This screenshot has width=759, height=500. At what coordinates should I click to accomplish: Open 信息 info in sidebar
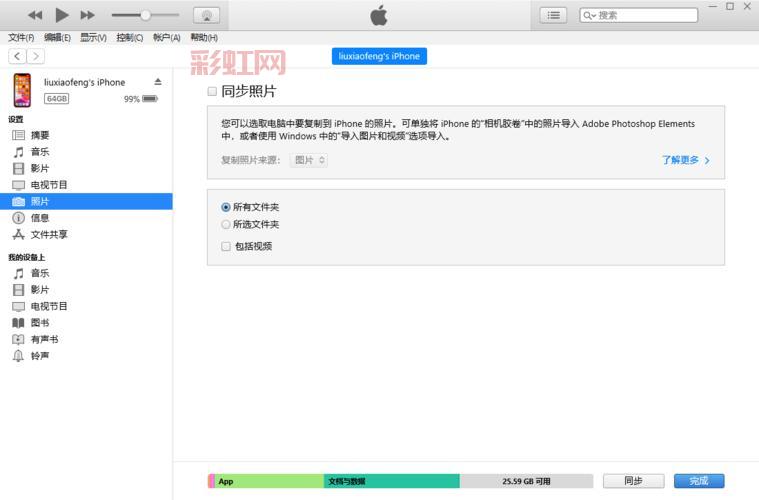coord(86,218)
